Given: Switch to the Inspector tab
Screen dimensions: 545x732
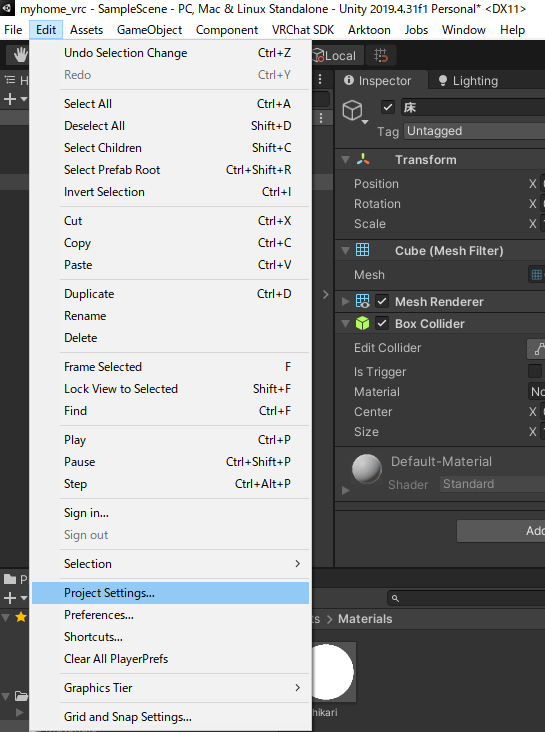Looking at the screenshot, I should click(382, 80).
